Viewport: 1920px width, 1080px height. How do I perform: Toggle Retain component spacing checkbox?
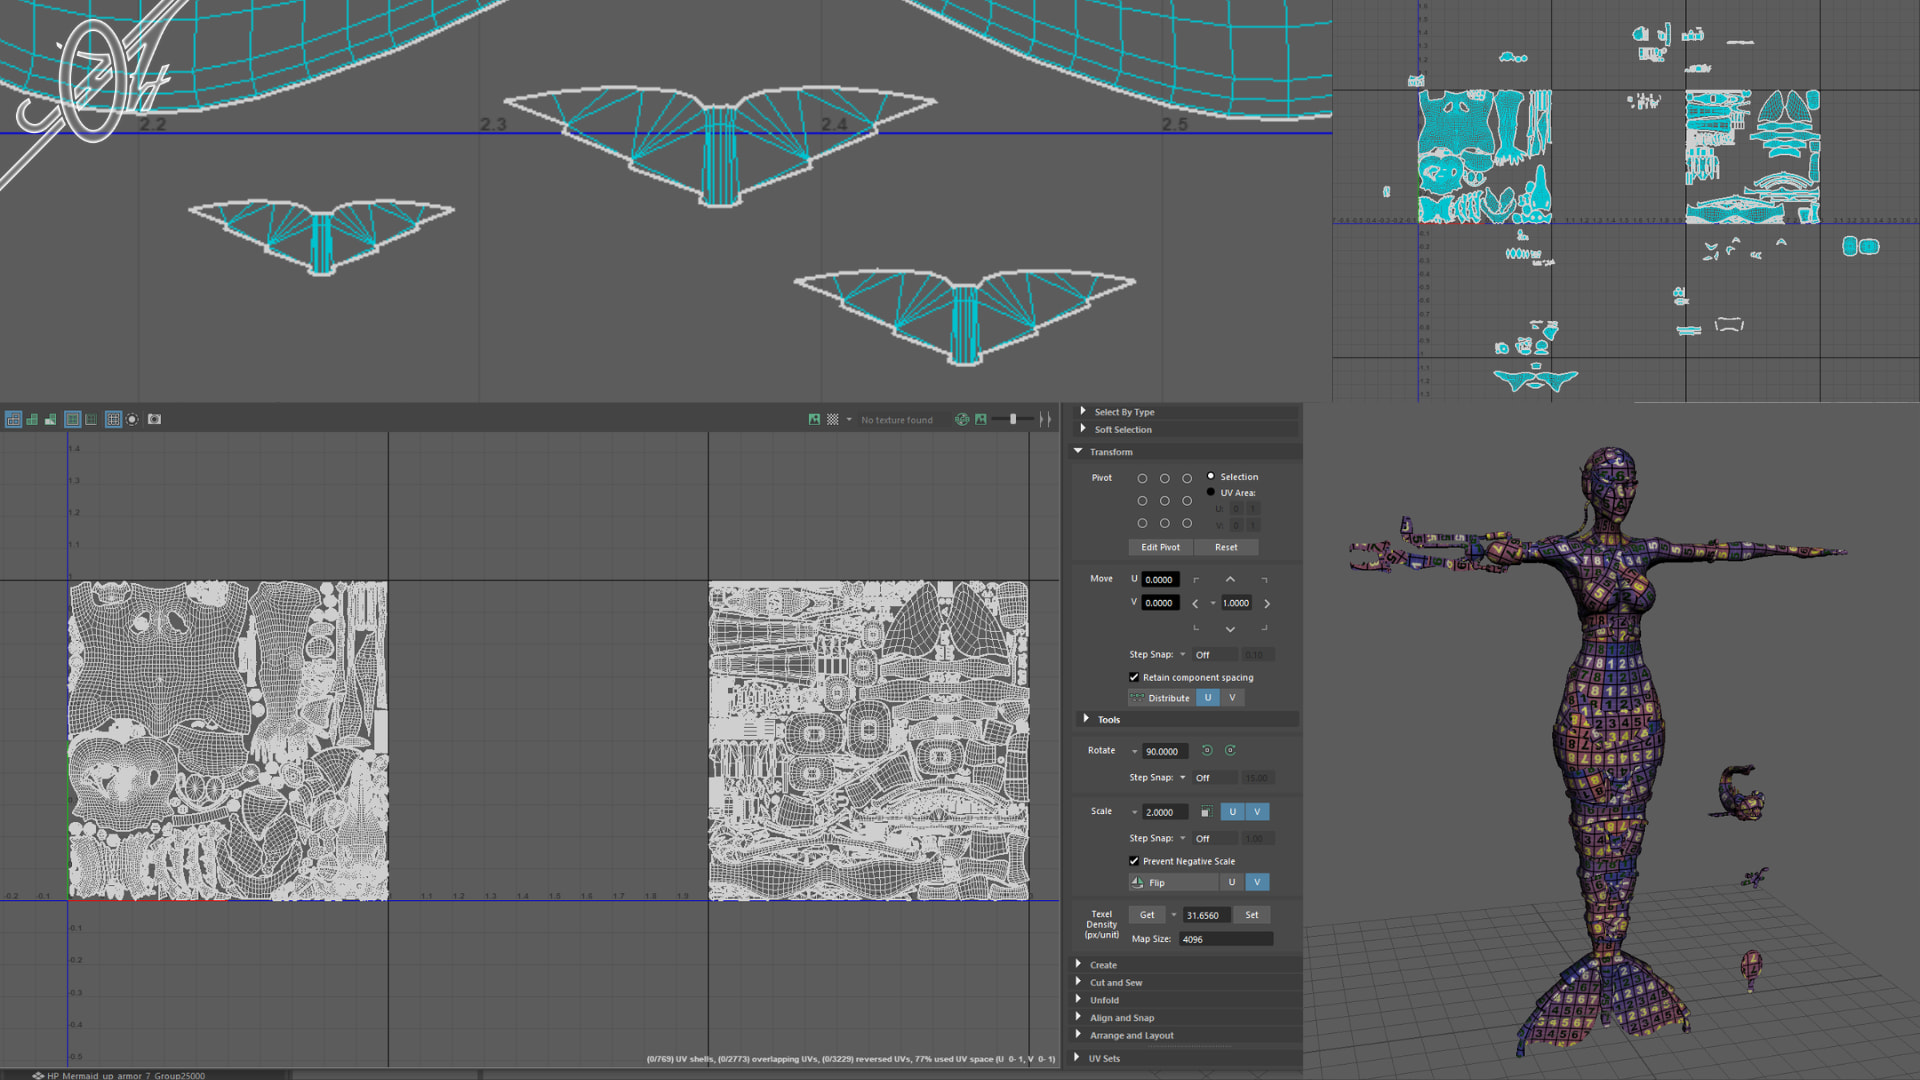pyautogui.click(x=1134, y=677)
